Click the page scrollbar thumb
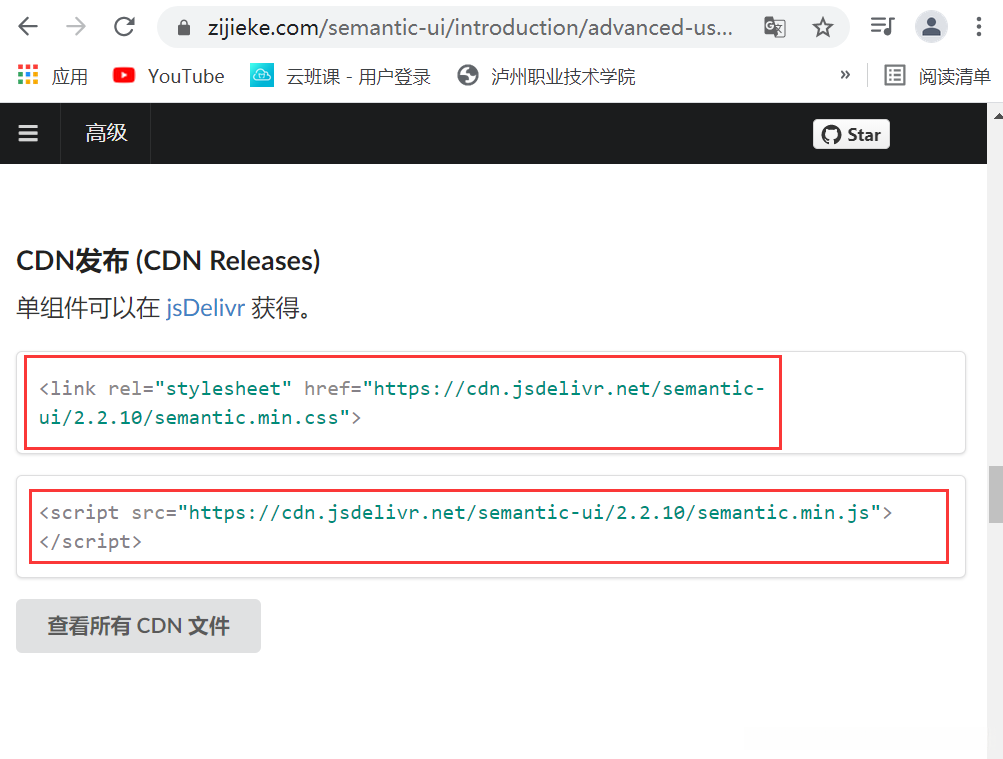Screen dimensions: 1003x759 point(995,495)
